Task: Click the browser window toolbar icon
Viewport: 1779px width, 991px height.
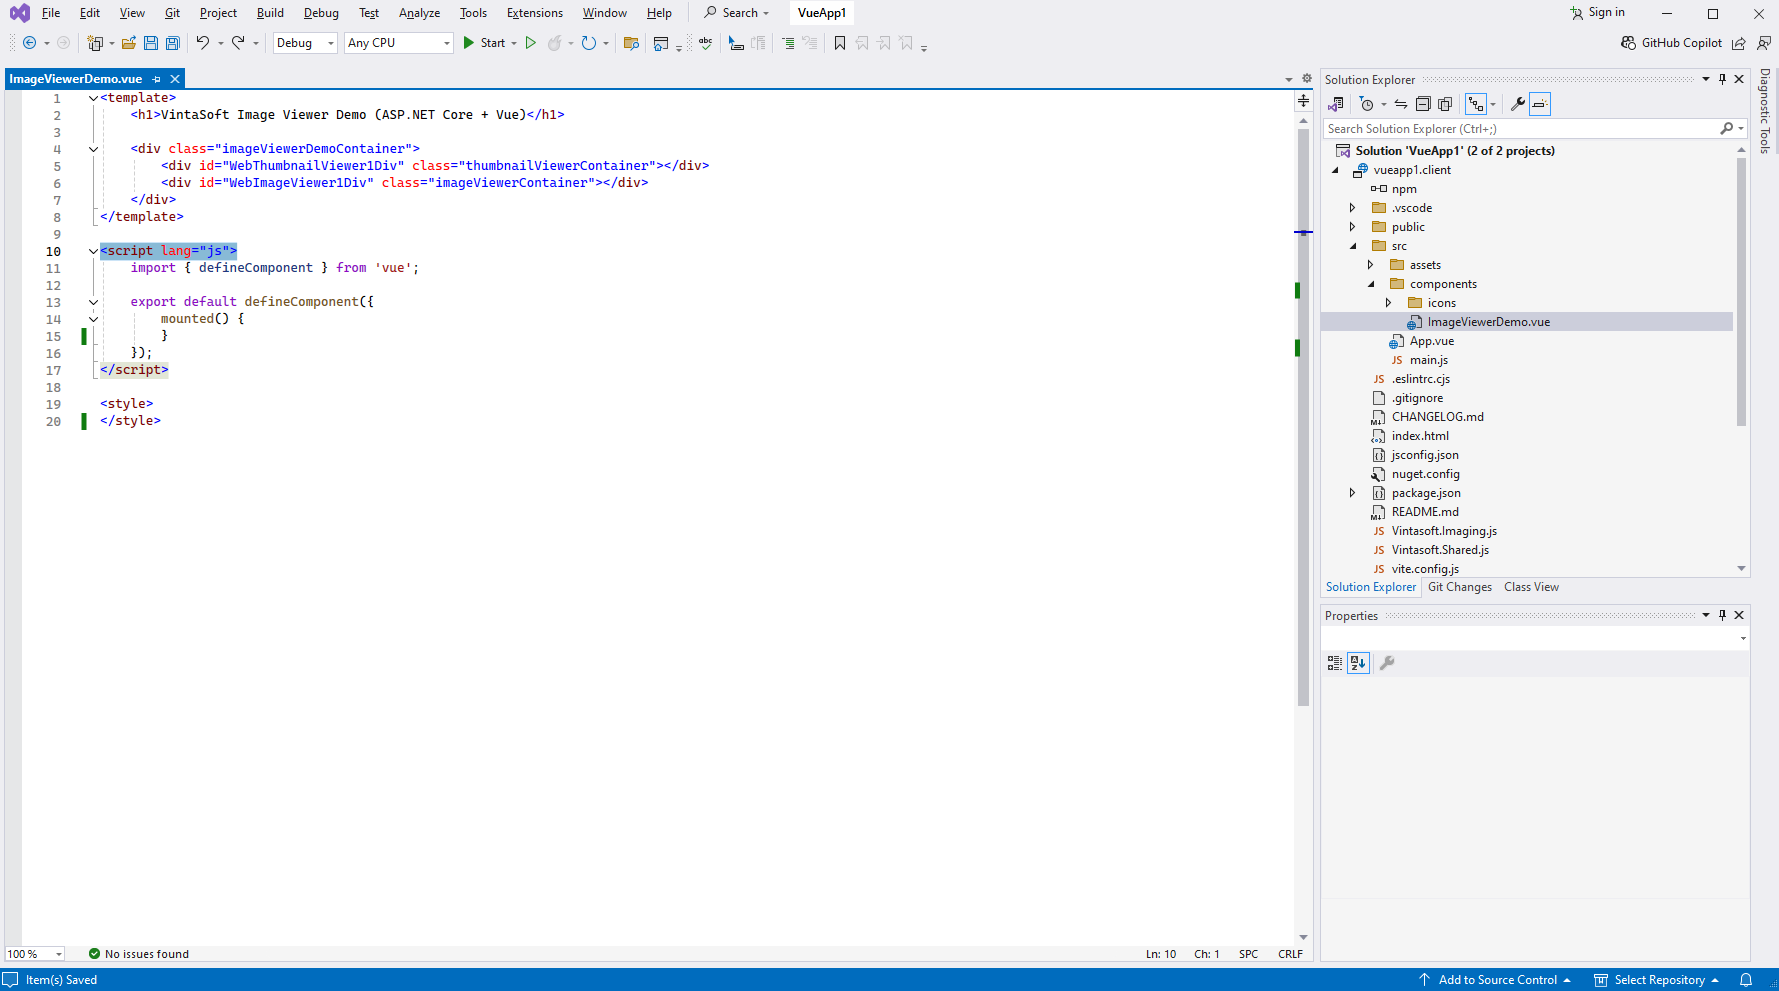Action: pos(660,43)
